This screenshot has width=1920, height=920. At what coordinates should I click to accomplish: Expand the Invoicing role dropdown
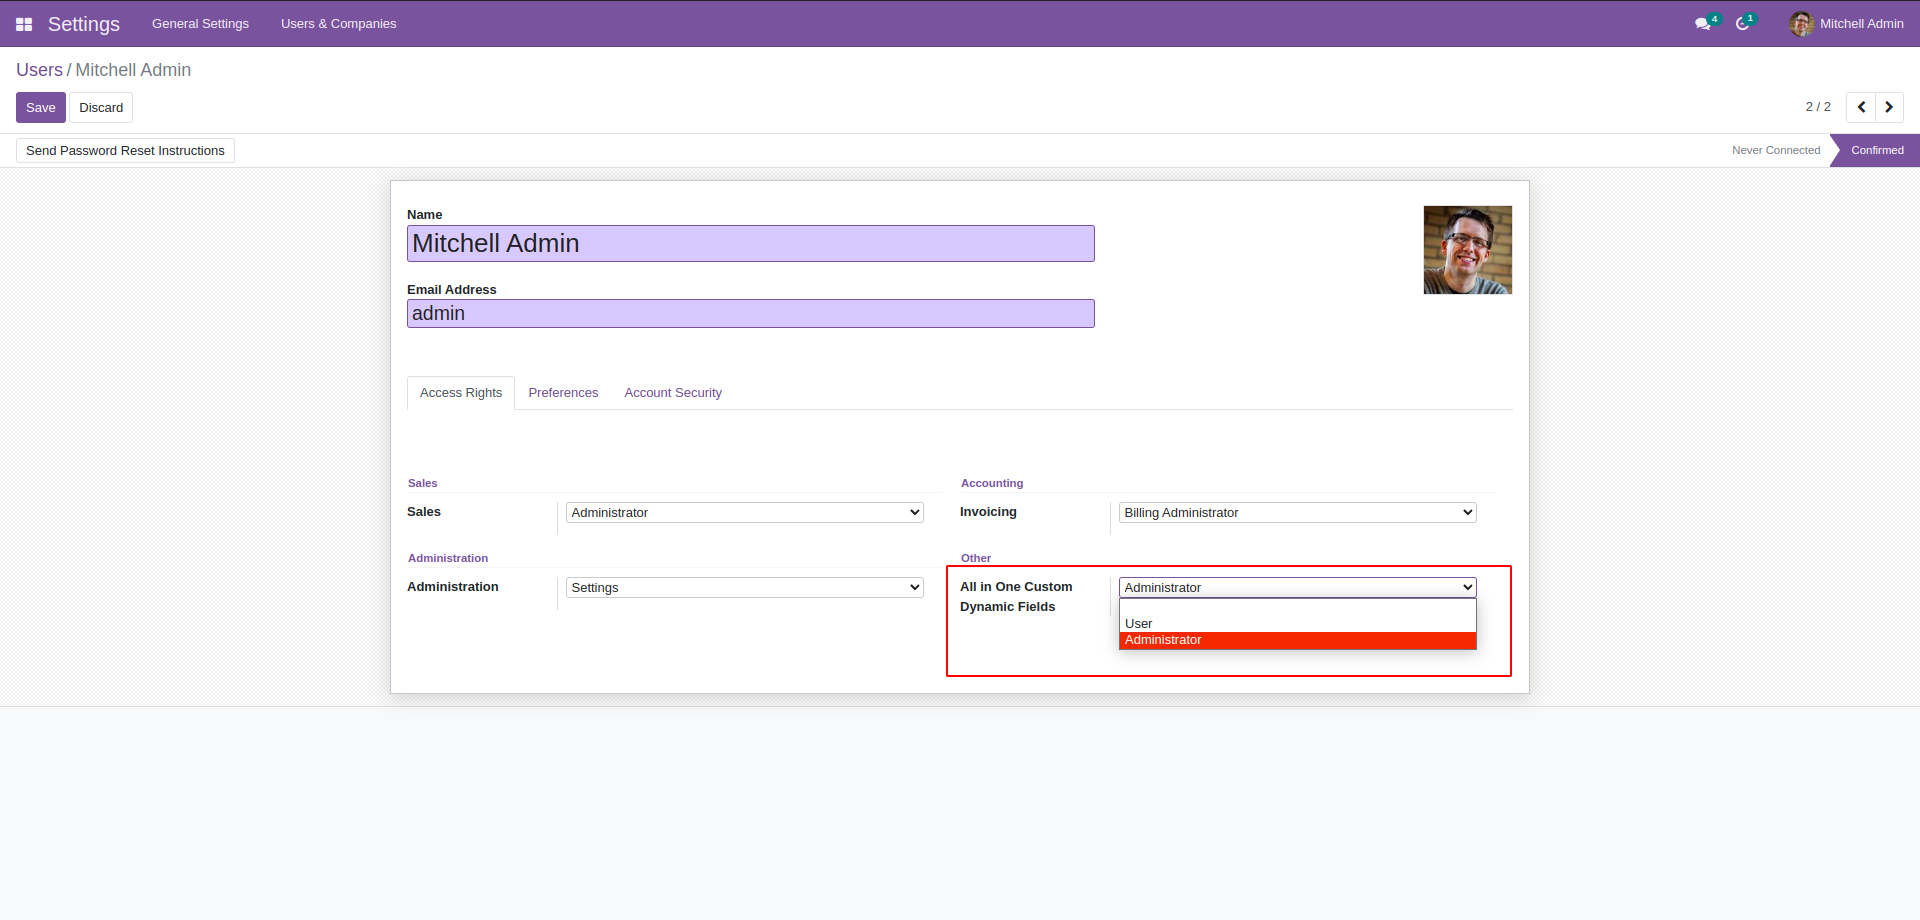(x=1297, y=513)
